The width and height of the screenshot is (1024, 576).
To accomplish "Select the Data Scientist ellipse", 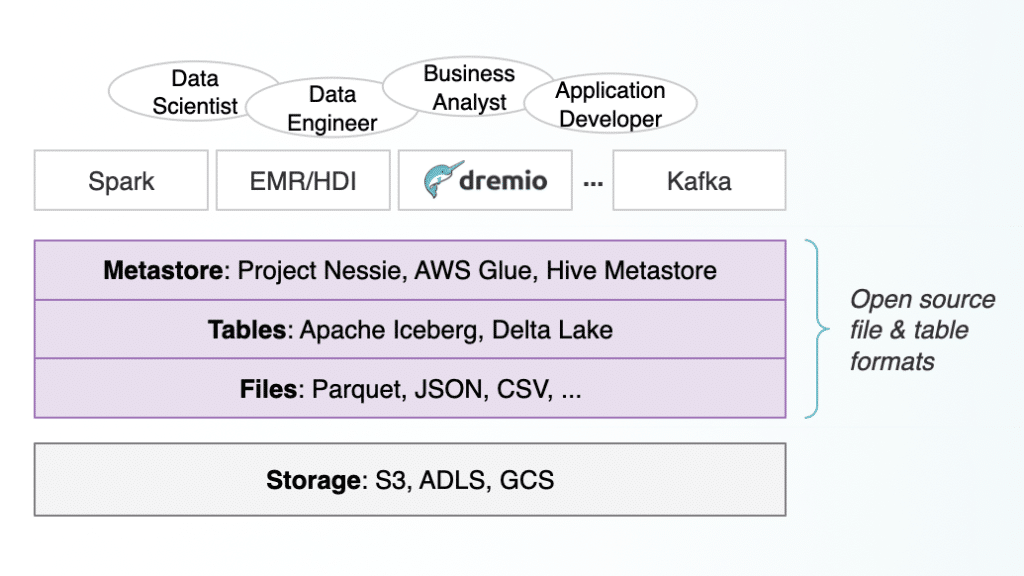I will [194, 91].
